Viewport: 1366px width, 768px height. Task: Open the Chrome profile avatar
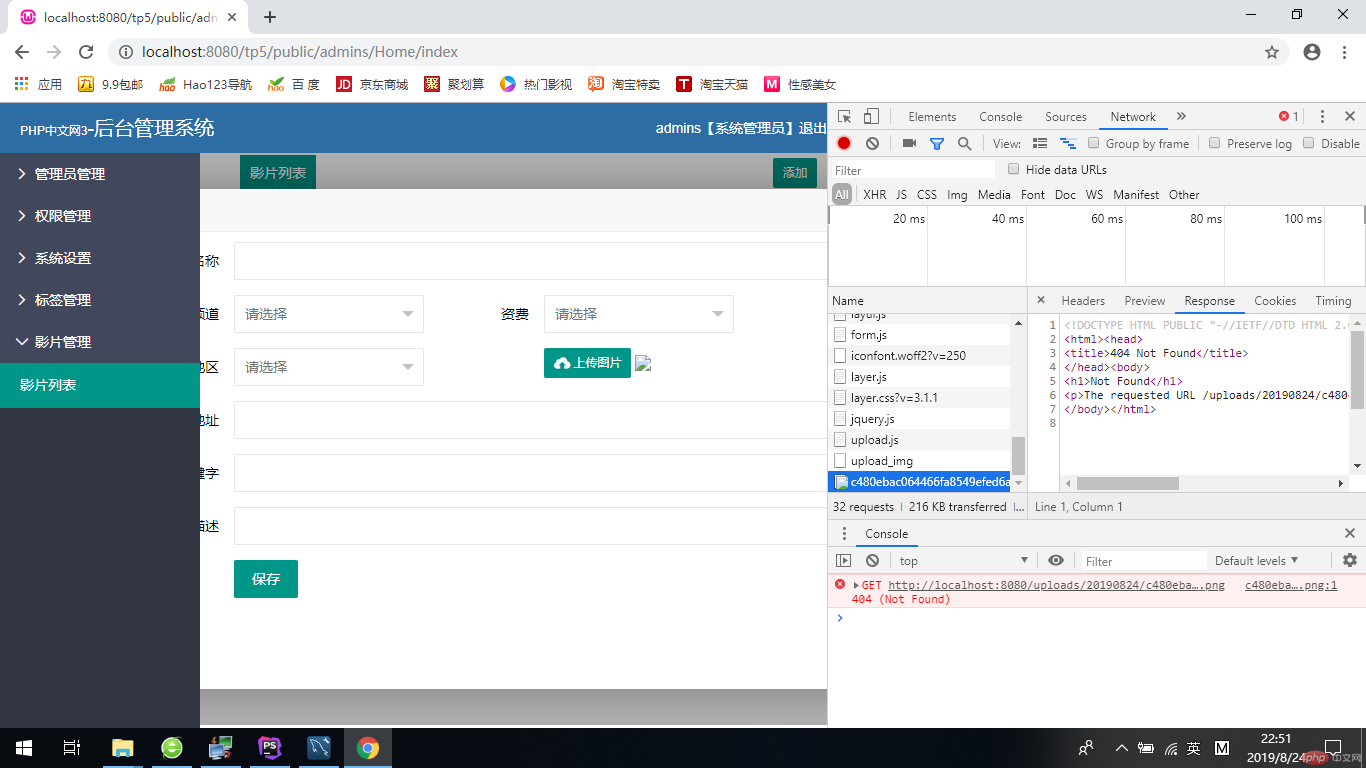pos(1312,52)
